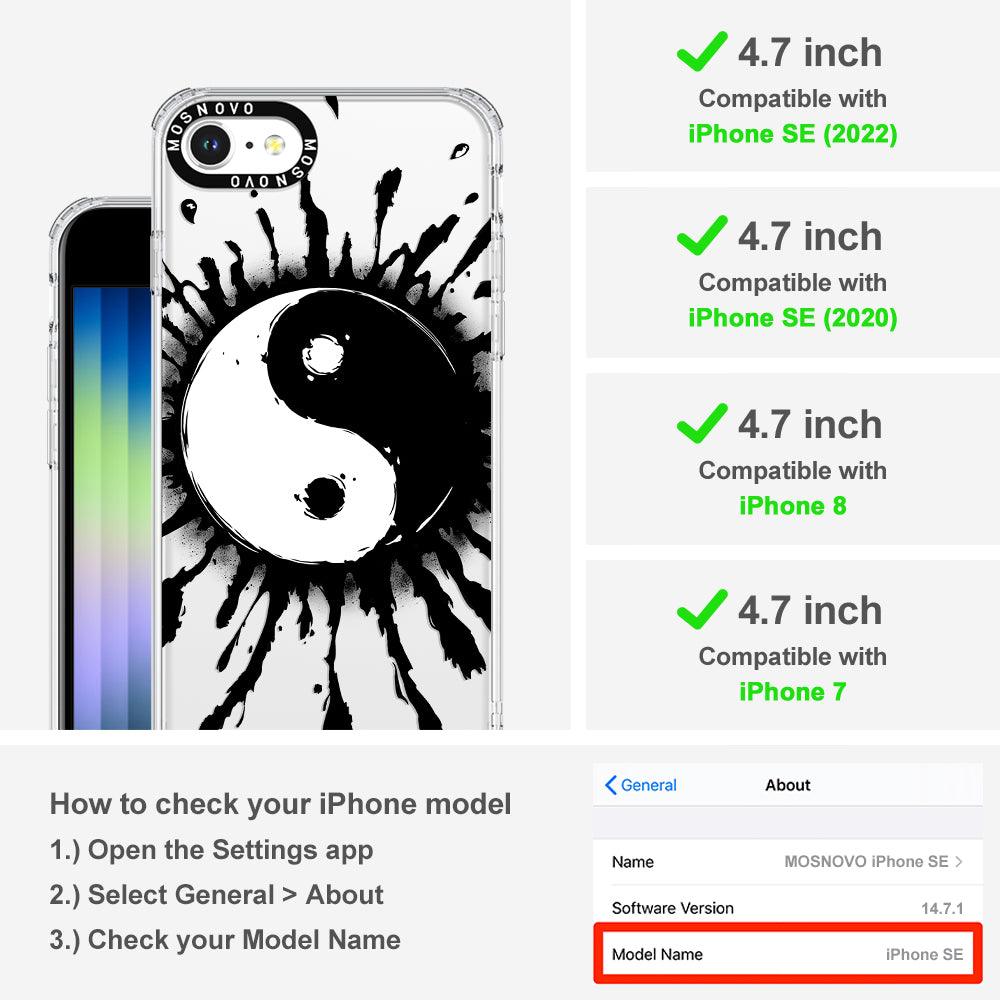Click the iPhone 7 green text

pos(793,691)
